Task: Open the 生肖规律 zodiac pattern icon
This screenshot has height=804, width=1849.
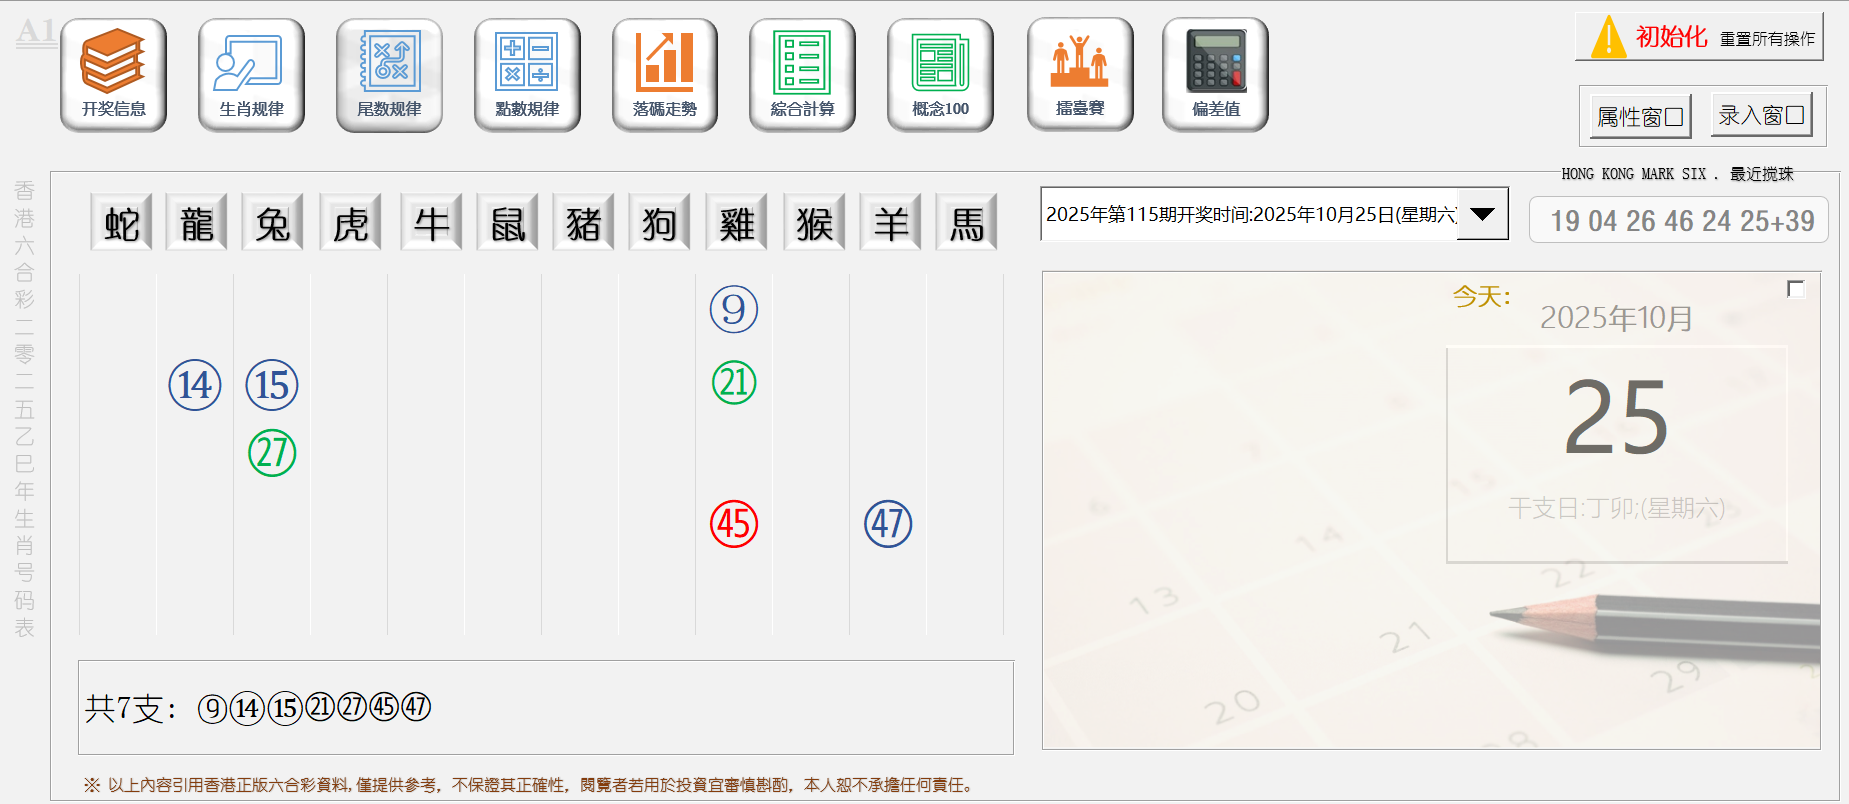Action: coord(251,74)
